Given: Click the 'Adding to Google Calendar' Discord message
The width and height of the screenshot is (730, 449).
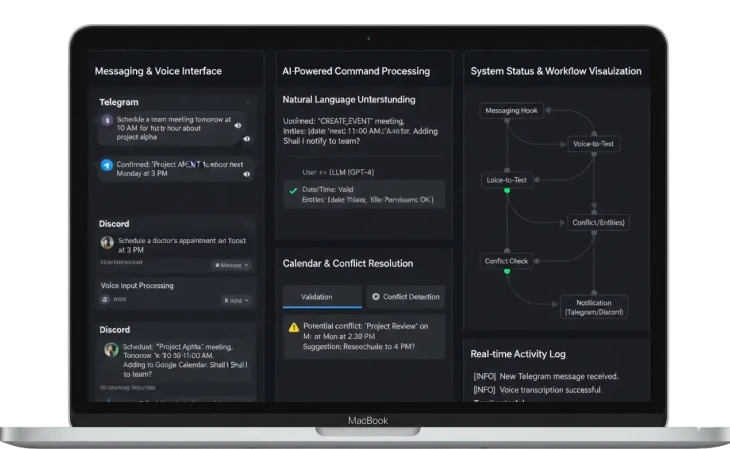Looking at the screenshot, I should (x=185, y=361).
